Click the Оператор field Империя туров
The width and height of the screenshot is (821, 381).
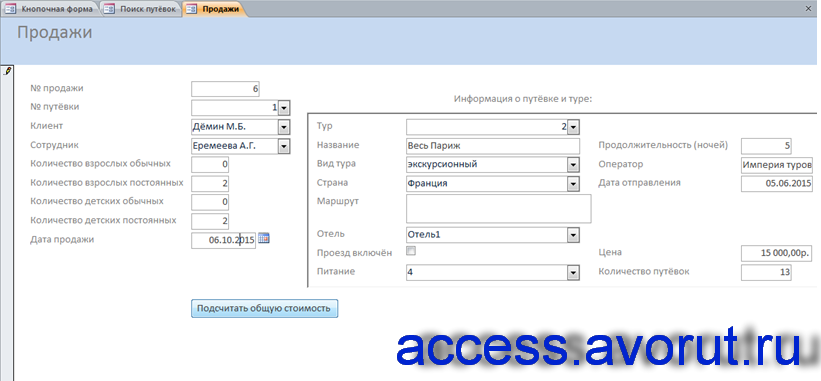pyautogui.click(x=777, y=165)
